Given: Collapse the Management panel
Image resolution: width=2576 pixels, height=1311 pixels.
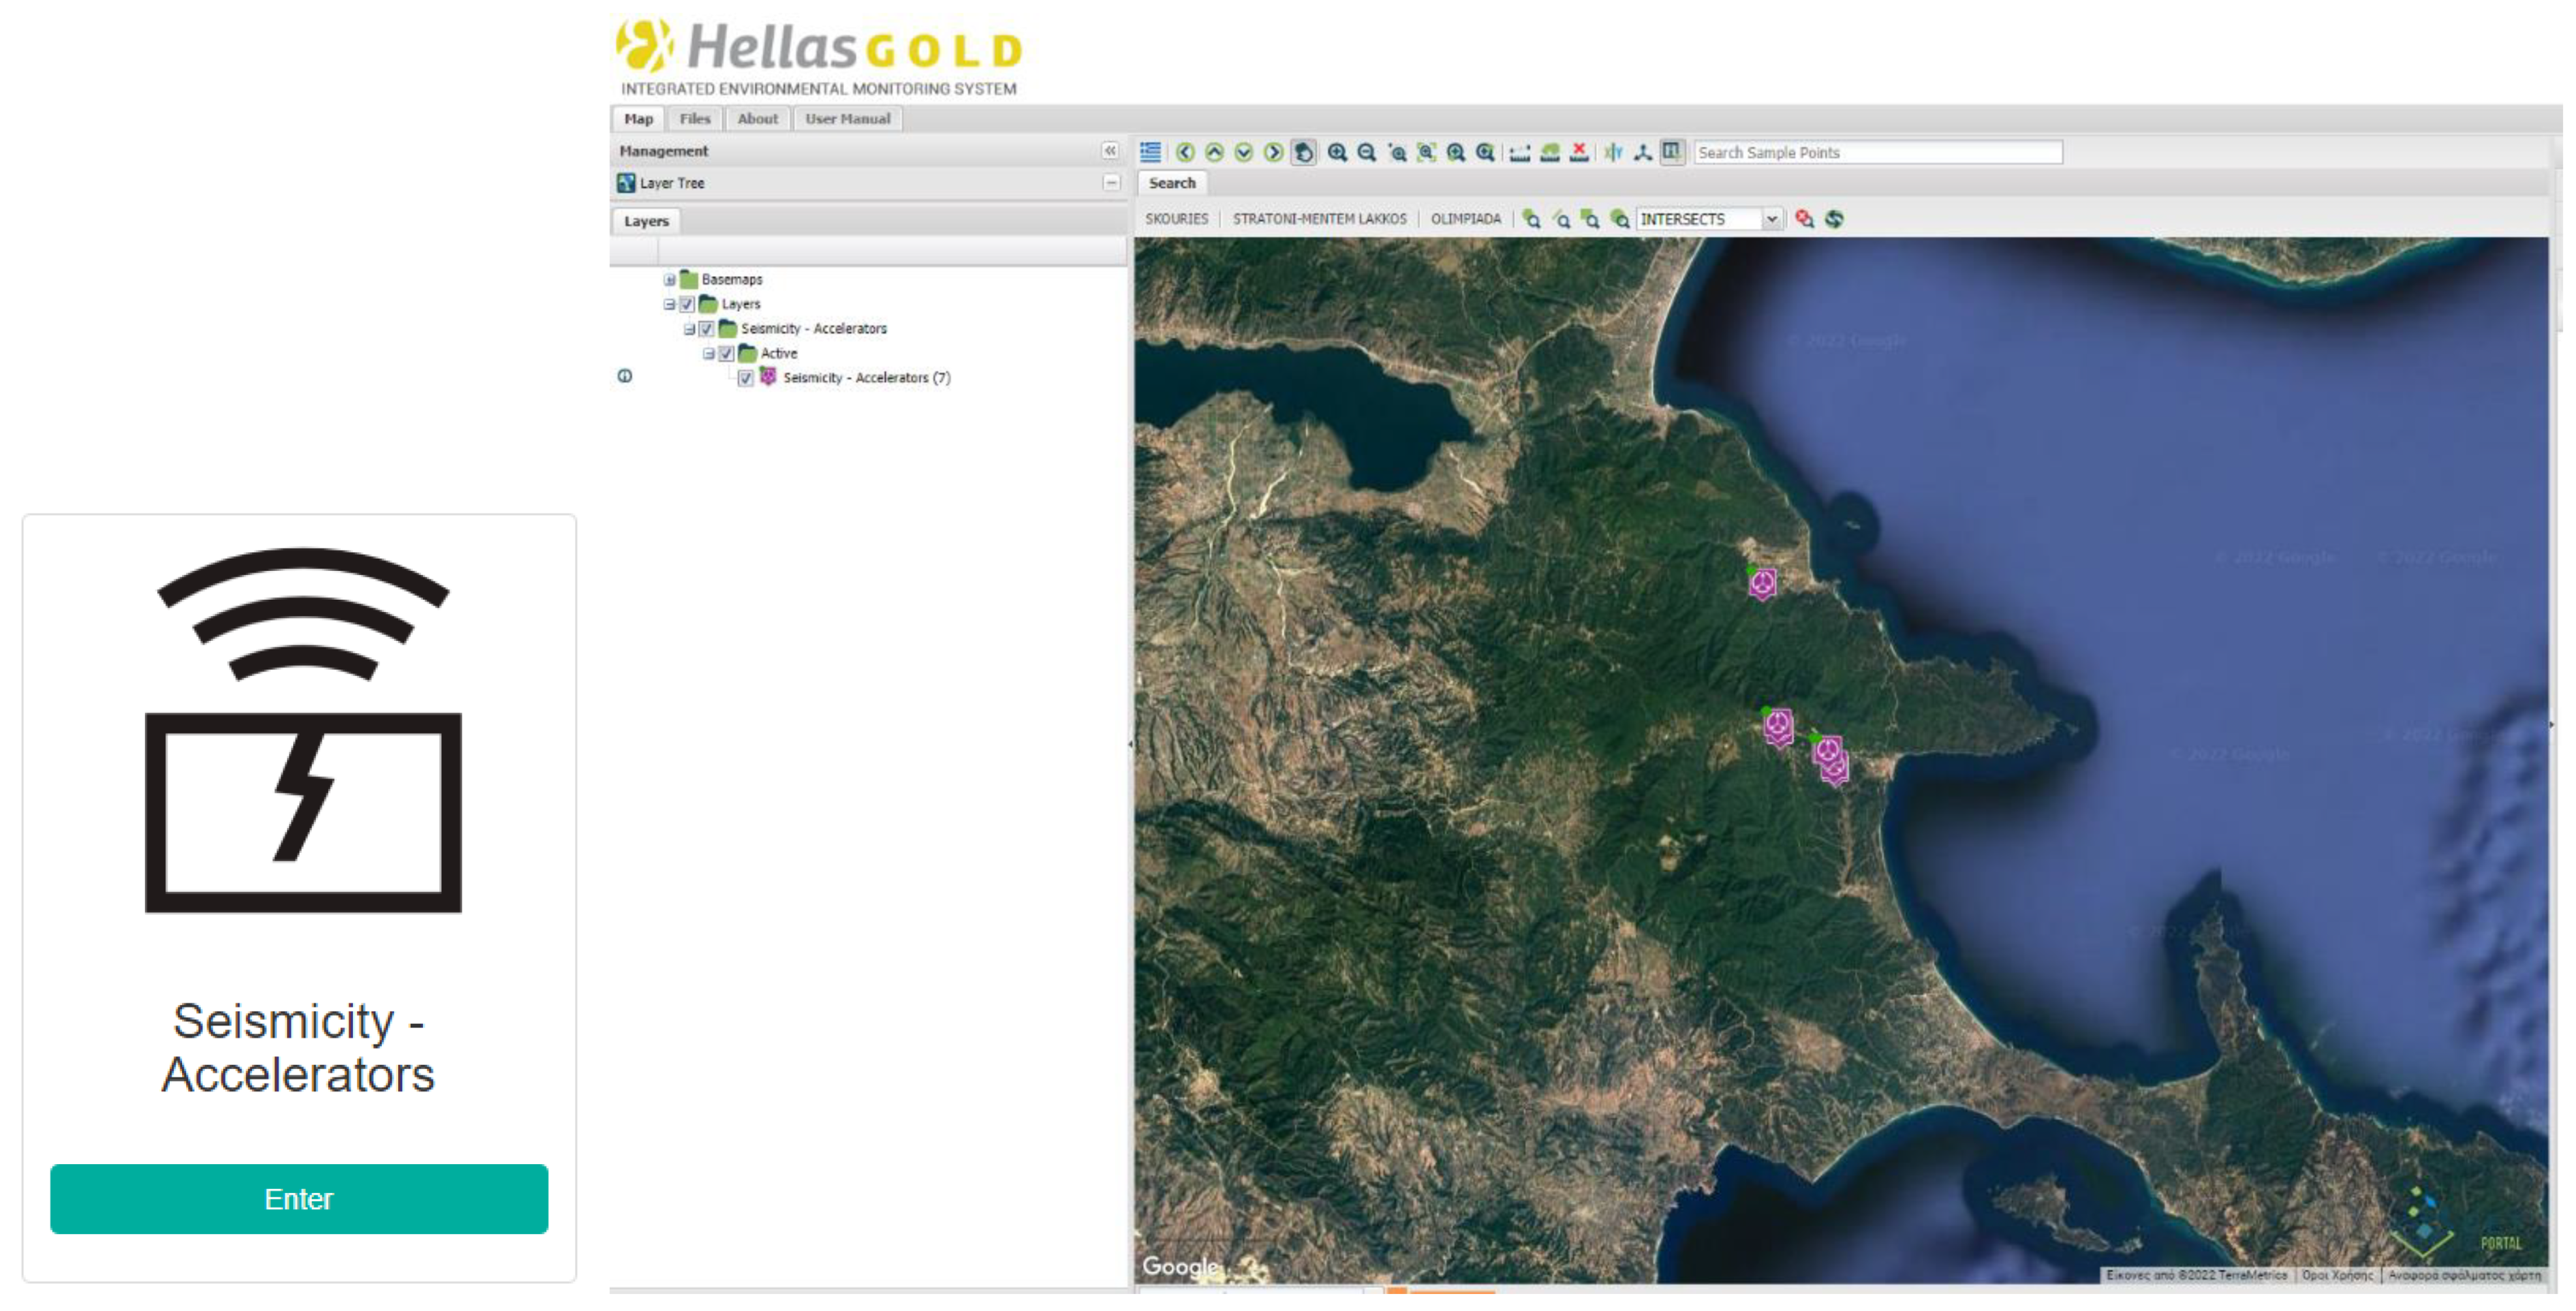Looking at the screenshot, I should click(x=1110, y=150).
